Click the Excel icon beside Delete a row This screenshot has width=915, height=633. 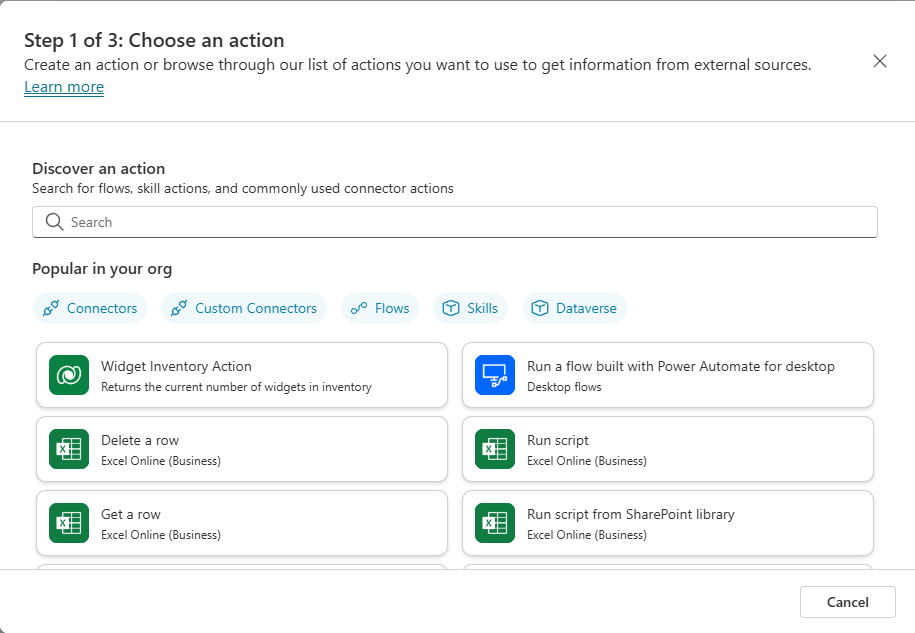coord(69,449)
